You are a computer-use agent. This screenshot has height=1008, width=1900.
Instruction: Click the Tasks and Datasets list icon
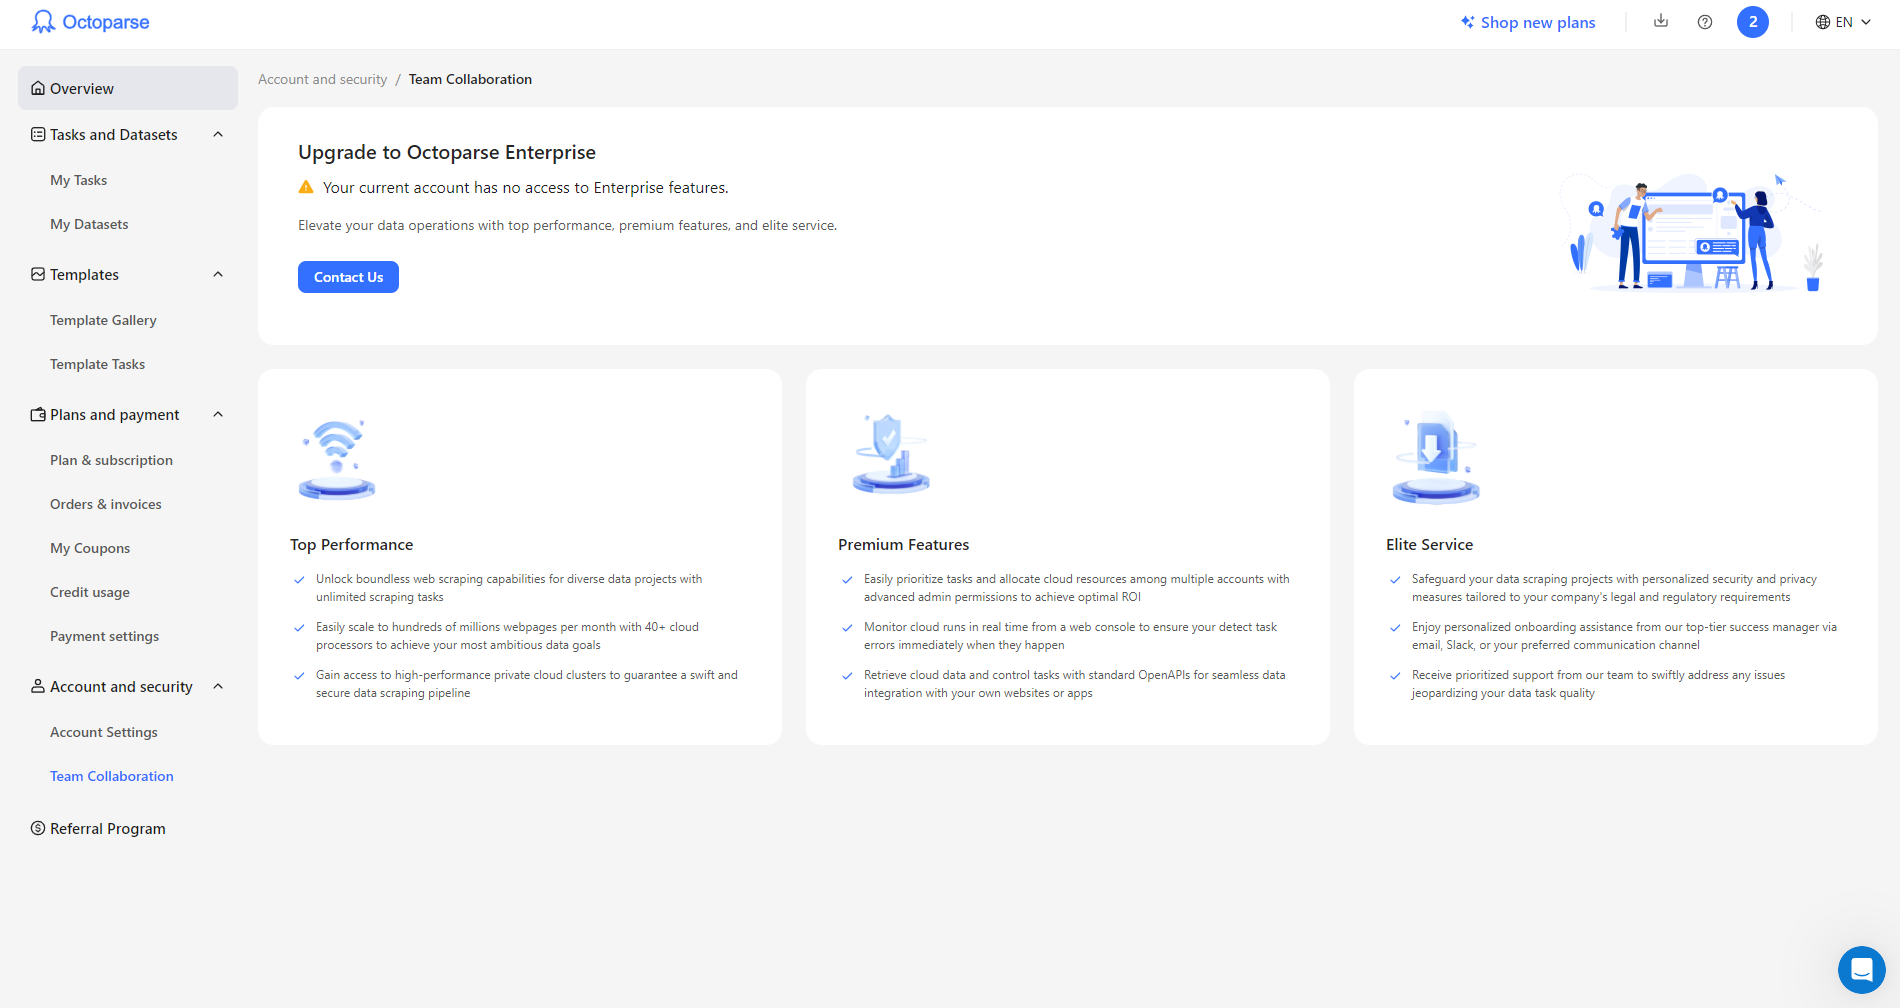click(38, 134)
